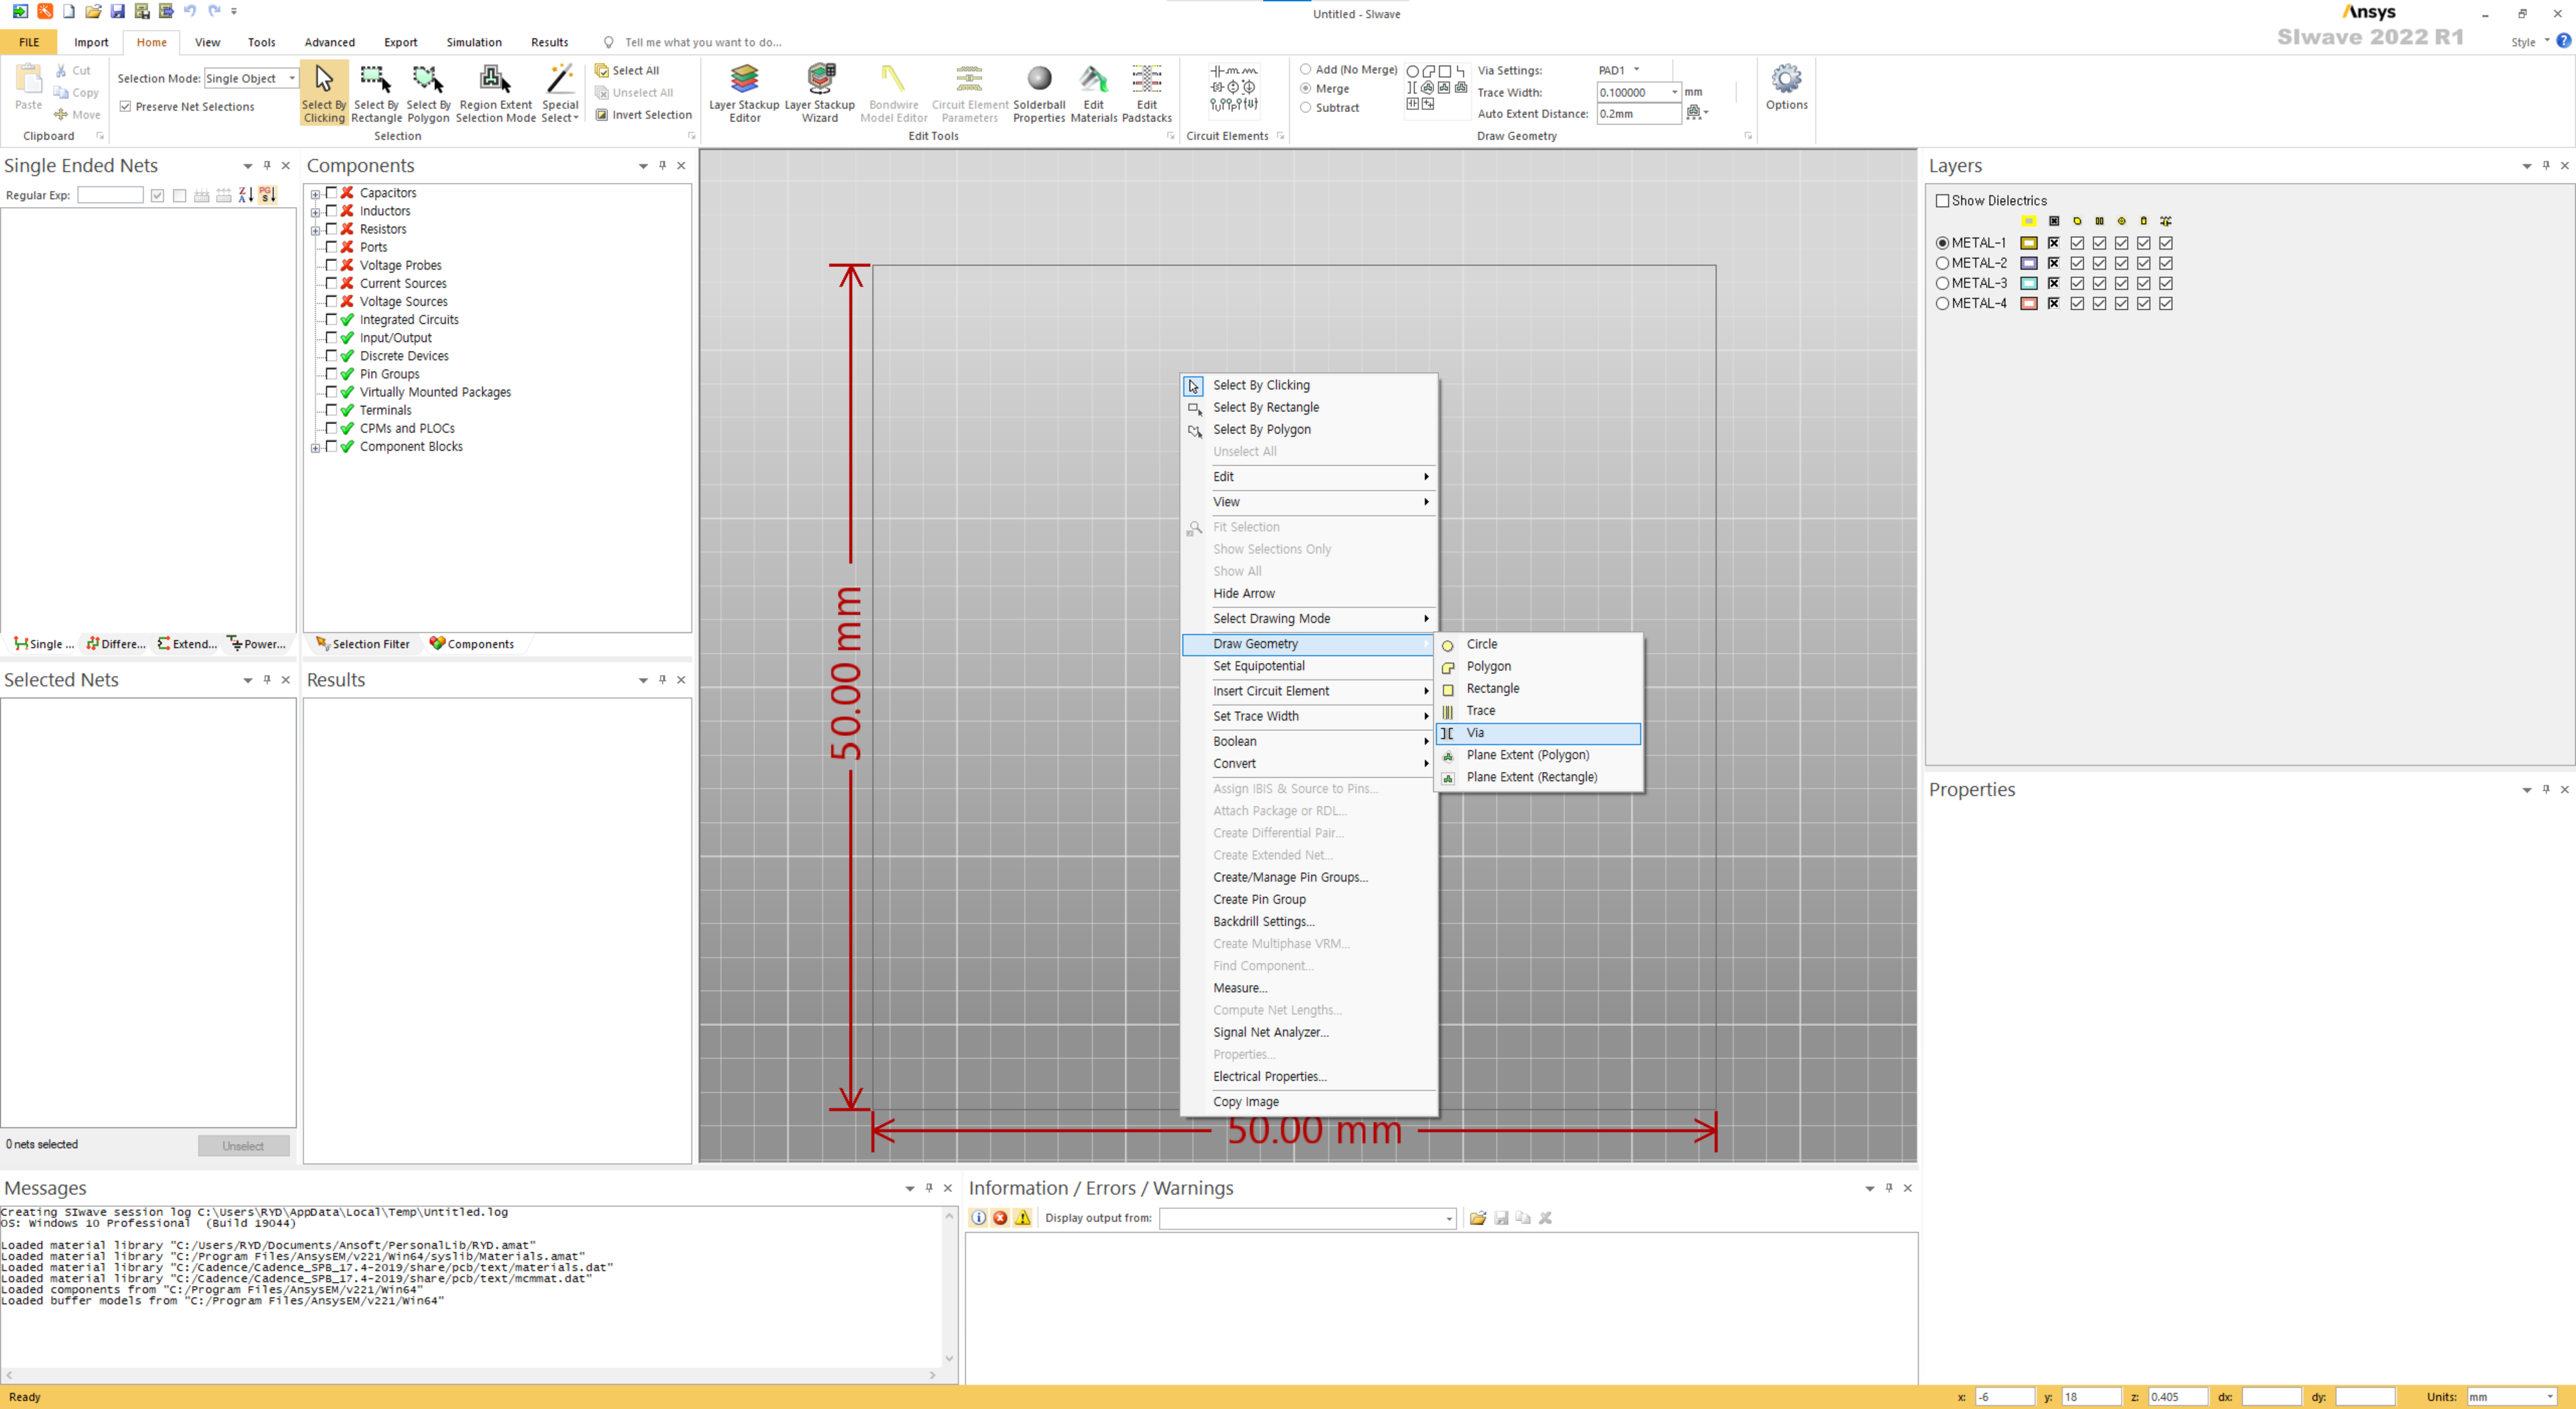Image resolution: width=2576 pixels, height=1409 pixels.
Task: Close the Components panel
Action: click(681, 165)
